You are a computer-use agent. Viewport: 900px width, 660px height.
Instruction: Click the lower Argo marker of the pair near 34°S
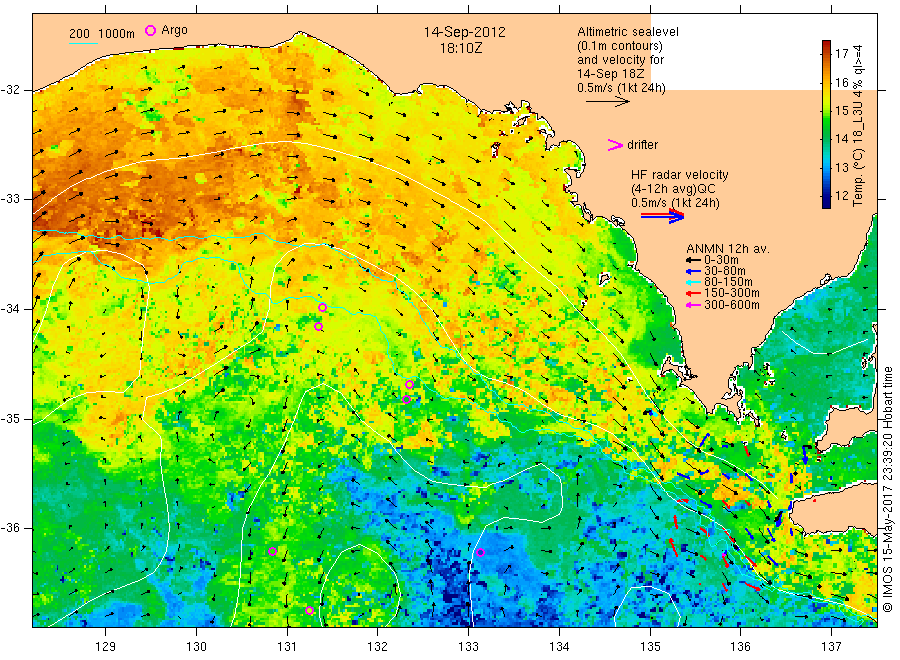click(319, 327)
